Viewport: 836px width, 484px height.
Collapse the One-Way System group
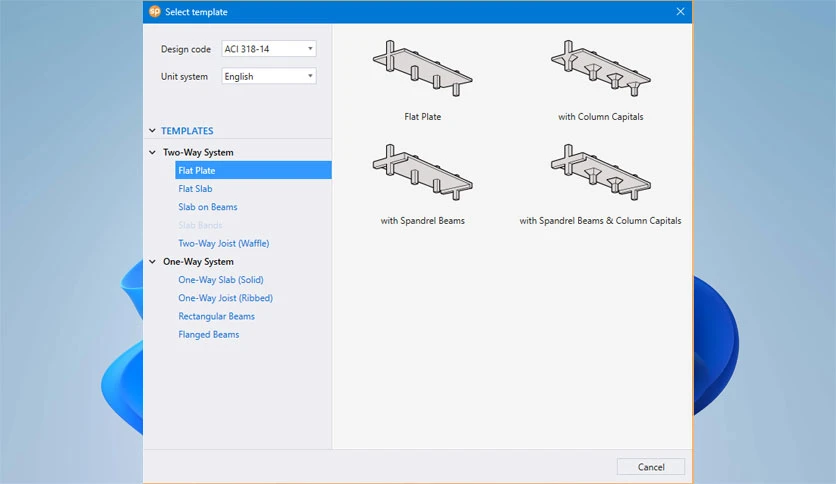click(x=152, y=262)
